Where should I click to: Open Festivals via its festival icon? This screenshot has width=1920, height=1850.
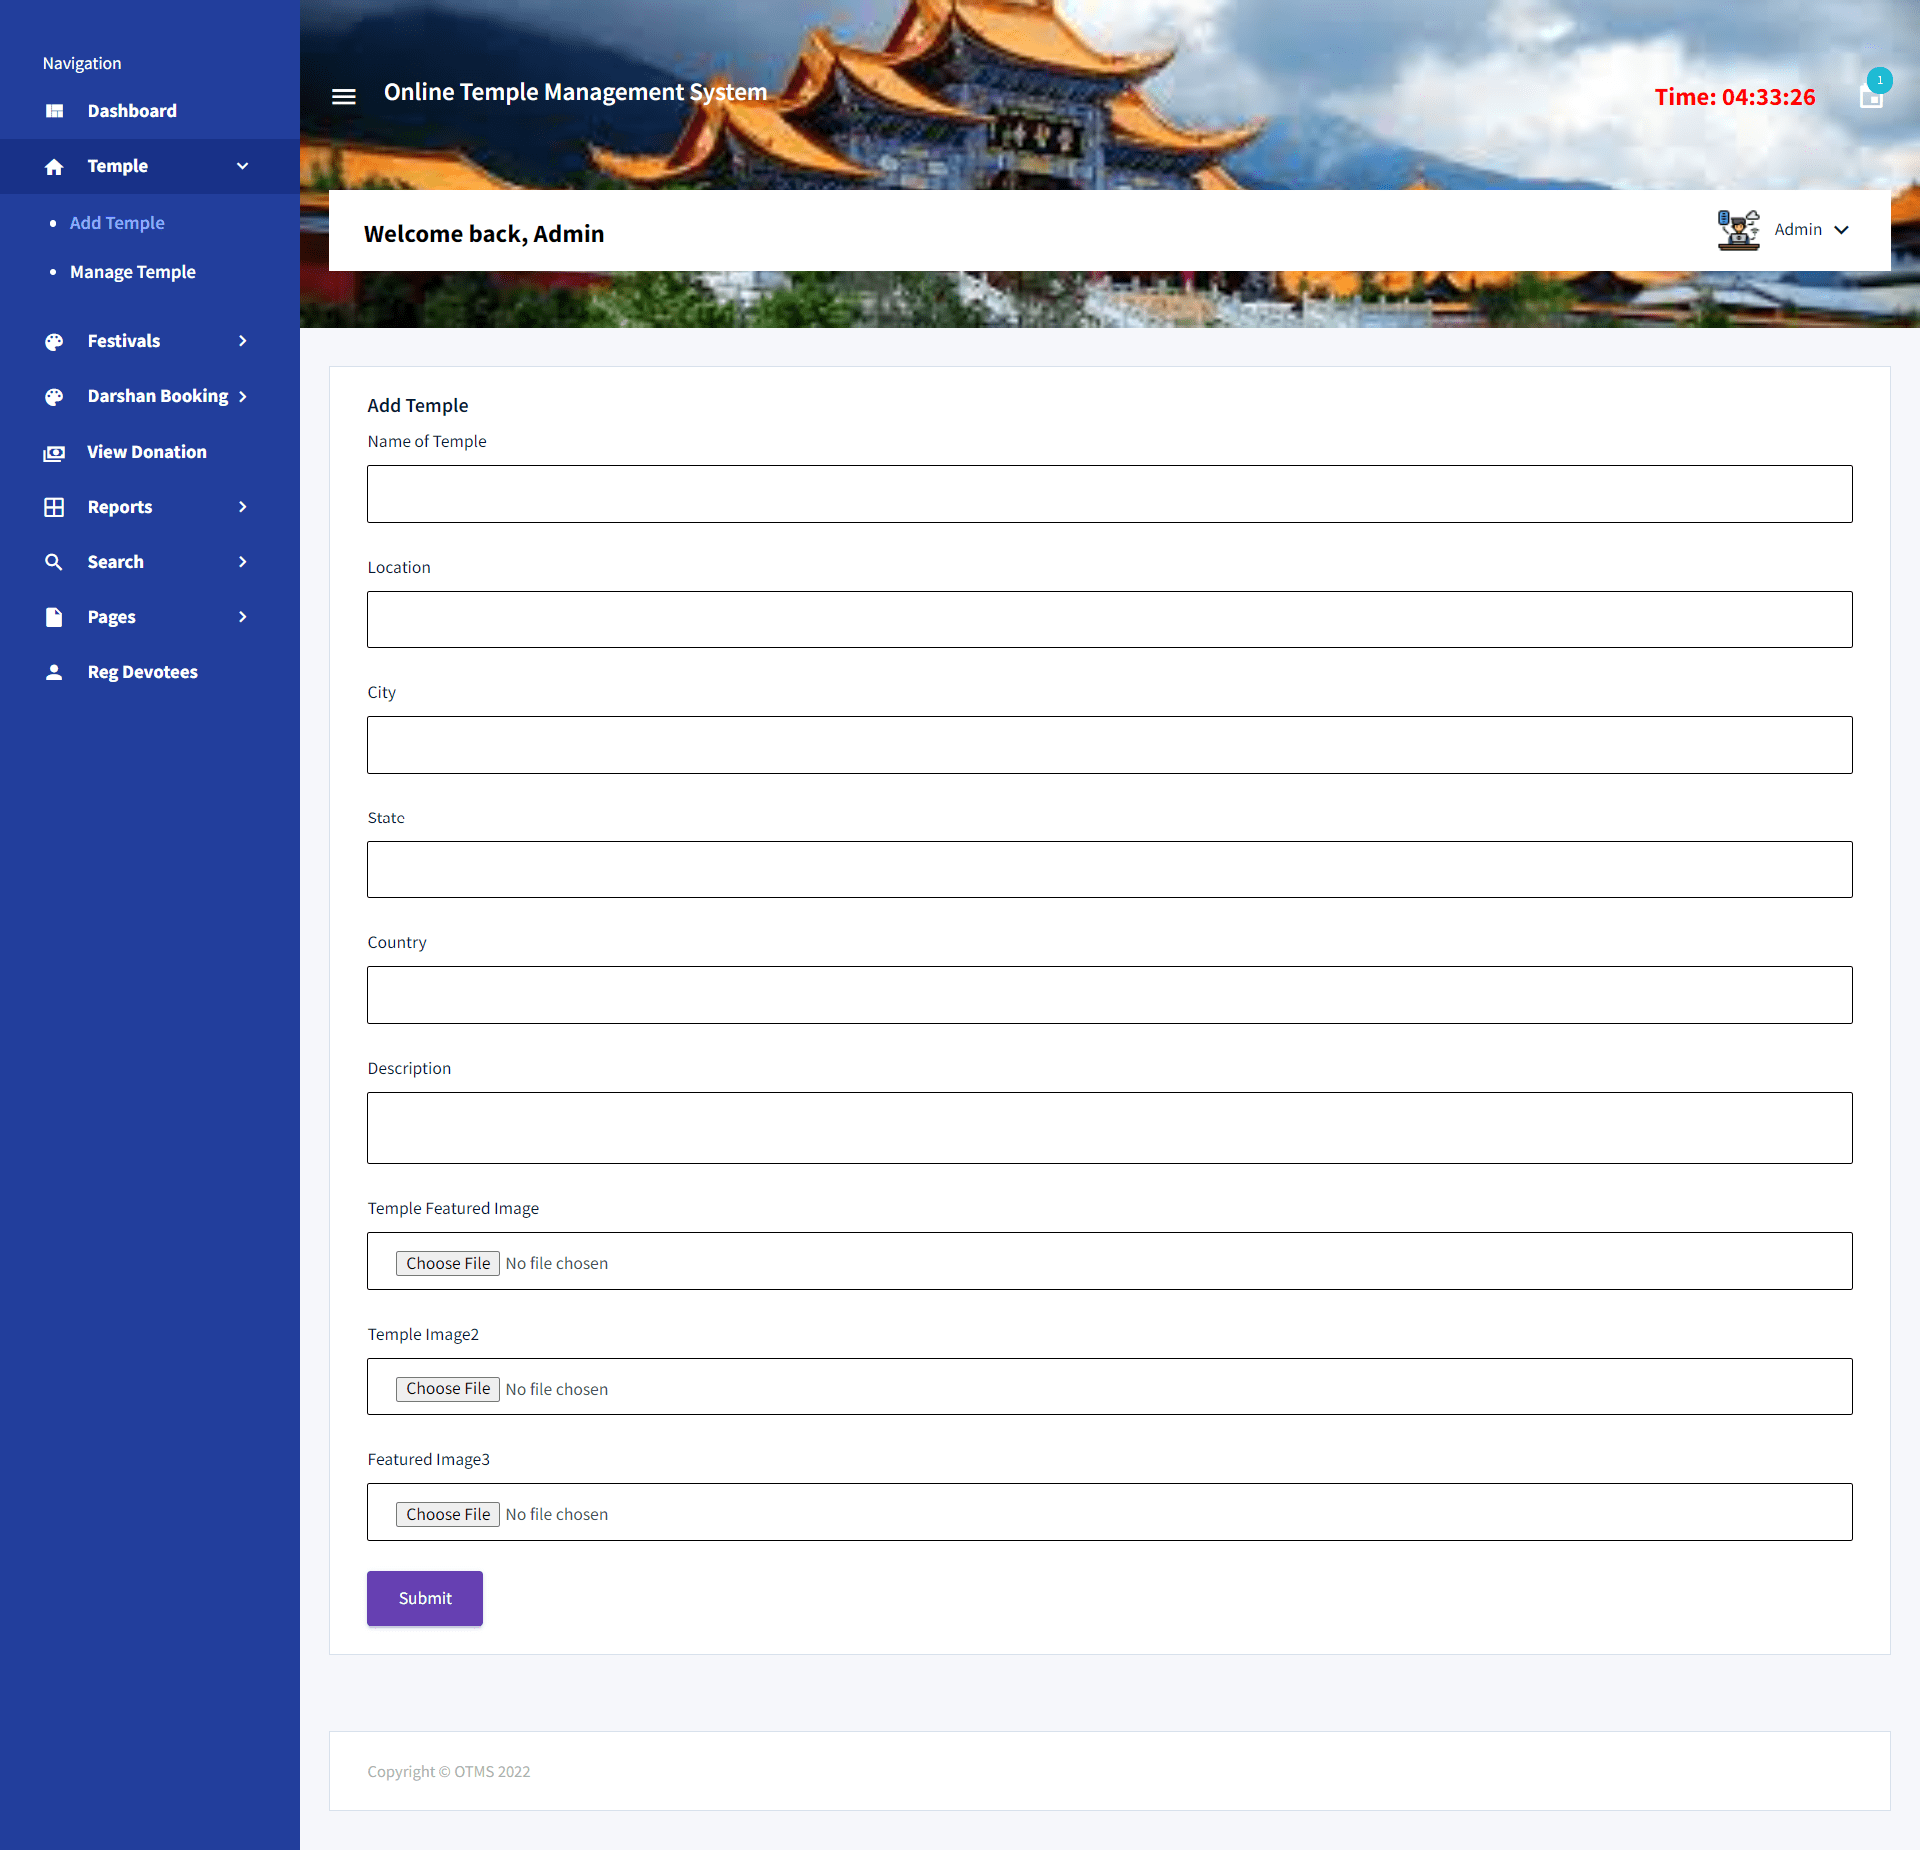coord(54,340)
